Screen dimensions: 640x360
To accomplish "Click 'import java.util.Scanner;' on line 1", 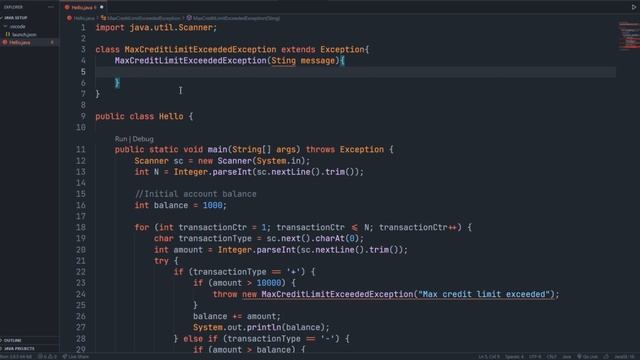I will click(x=156, y=28).
